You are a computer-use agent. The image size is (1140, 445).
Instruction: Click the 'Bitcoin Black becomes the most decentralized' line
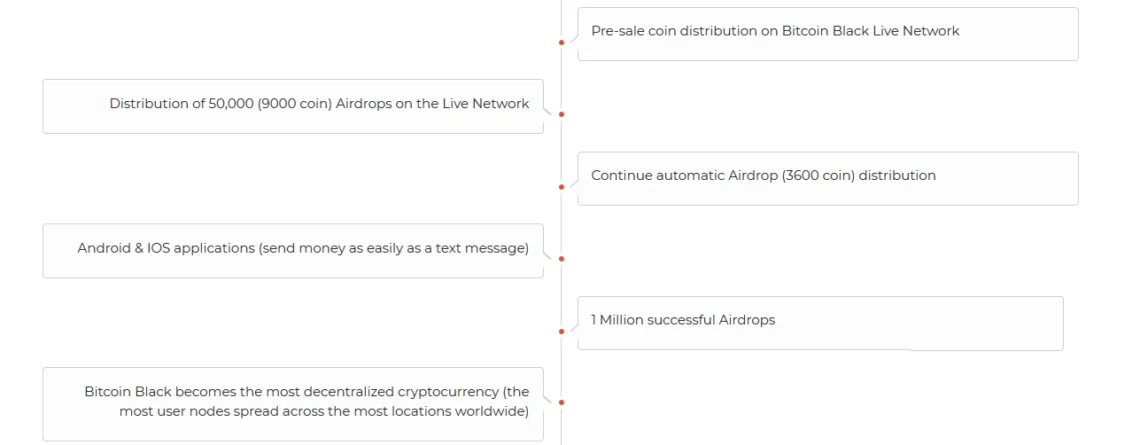[x=293, y=392]
